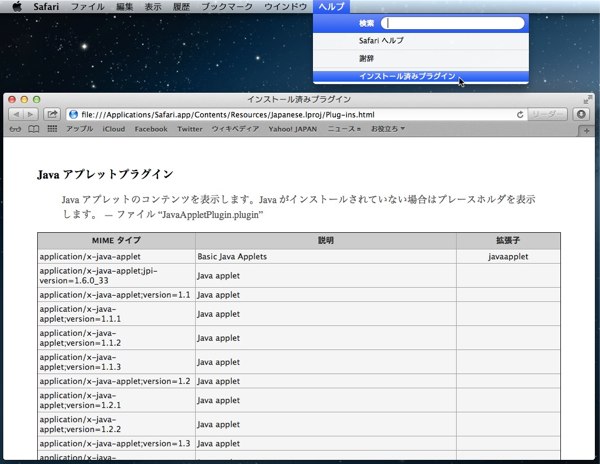Screen dimensions: 600x464
Task: Reload the page with the refresh icon
Action: click(520, 114)
